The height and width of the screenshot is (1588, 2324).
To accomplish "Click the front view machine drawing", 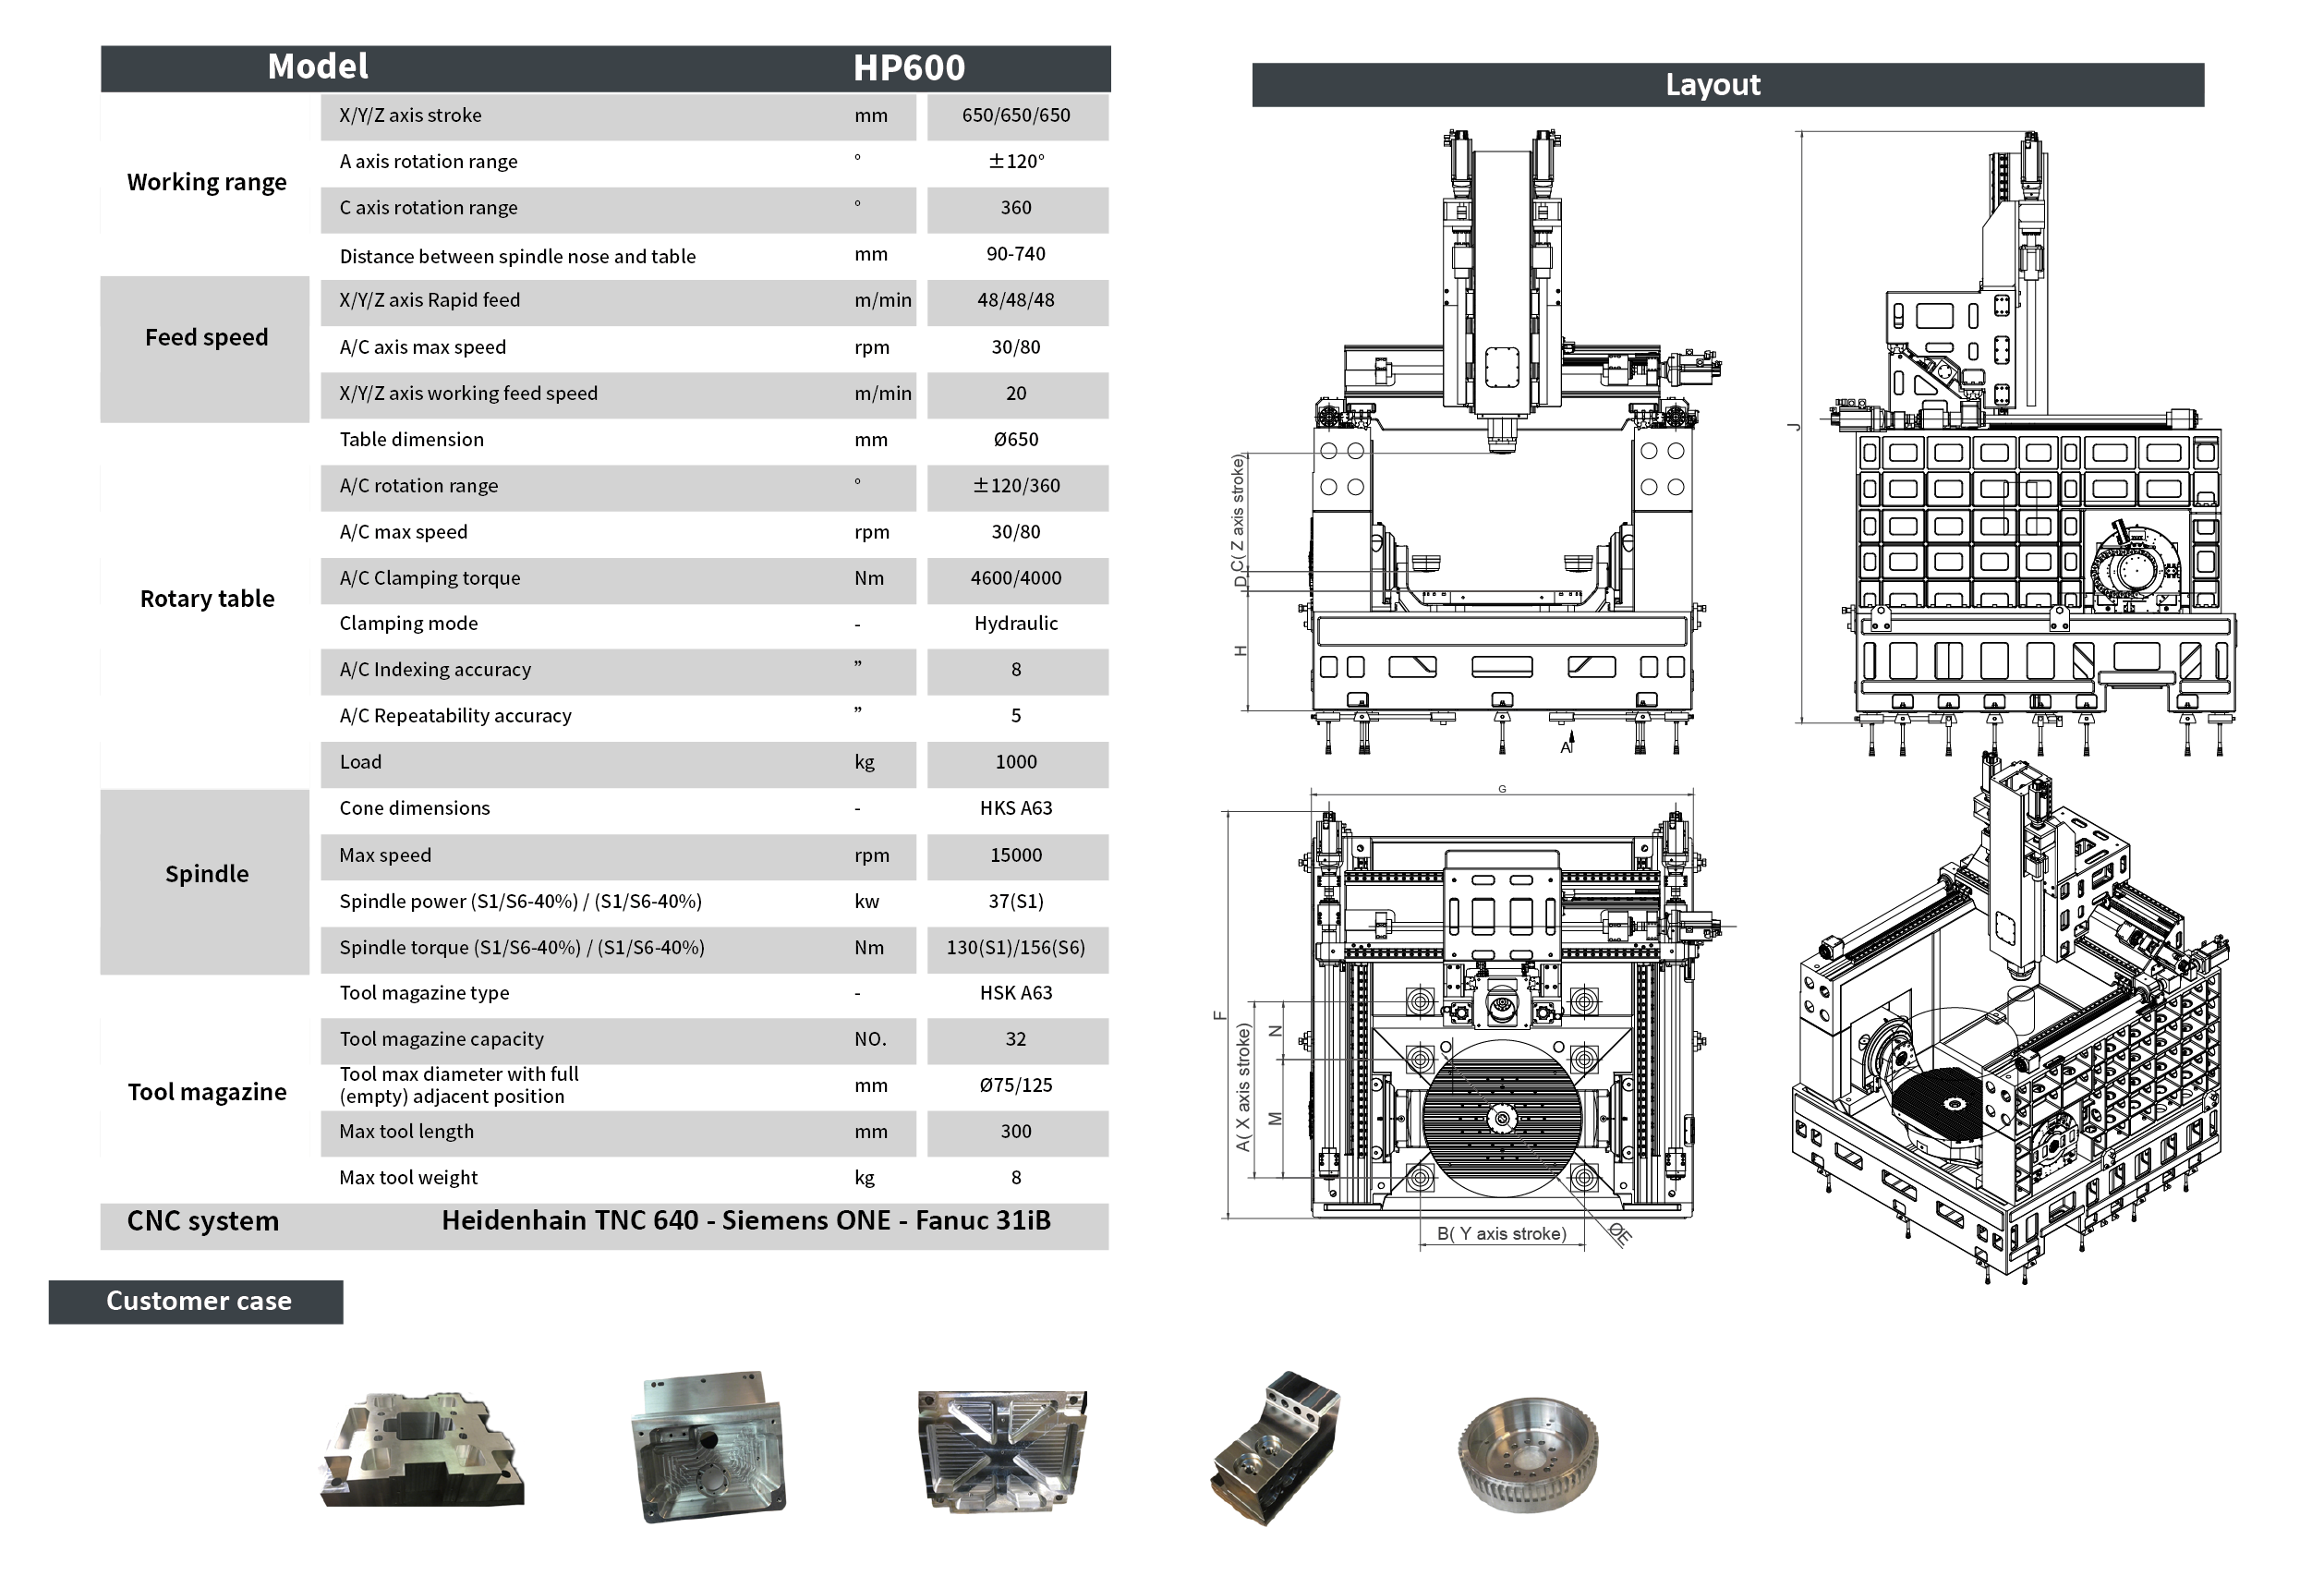I will point(1500,450).
